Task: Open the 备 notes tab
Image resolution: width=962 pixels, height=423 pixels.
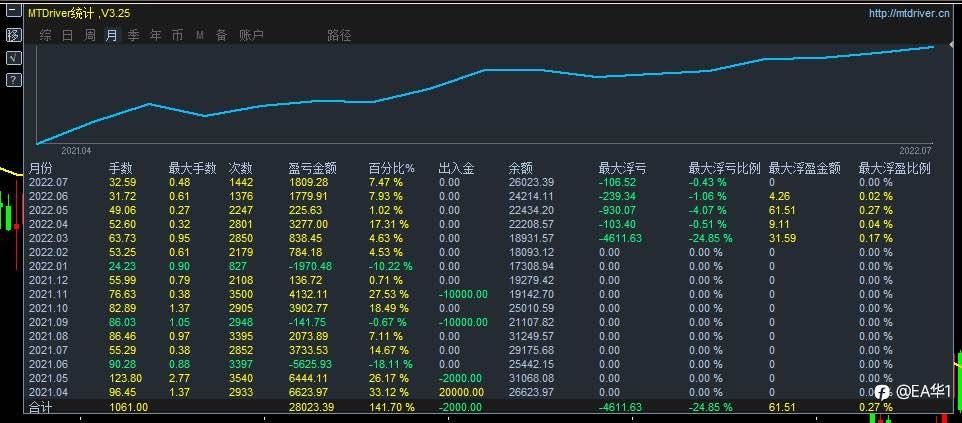Action: click(221, 36)
